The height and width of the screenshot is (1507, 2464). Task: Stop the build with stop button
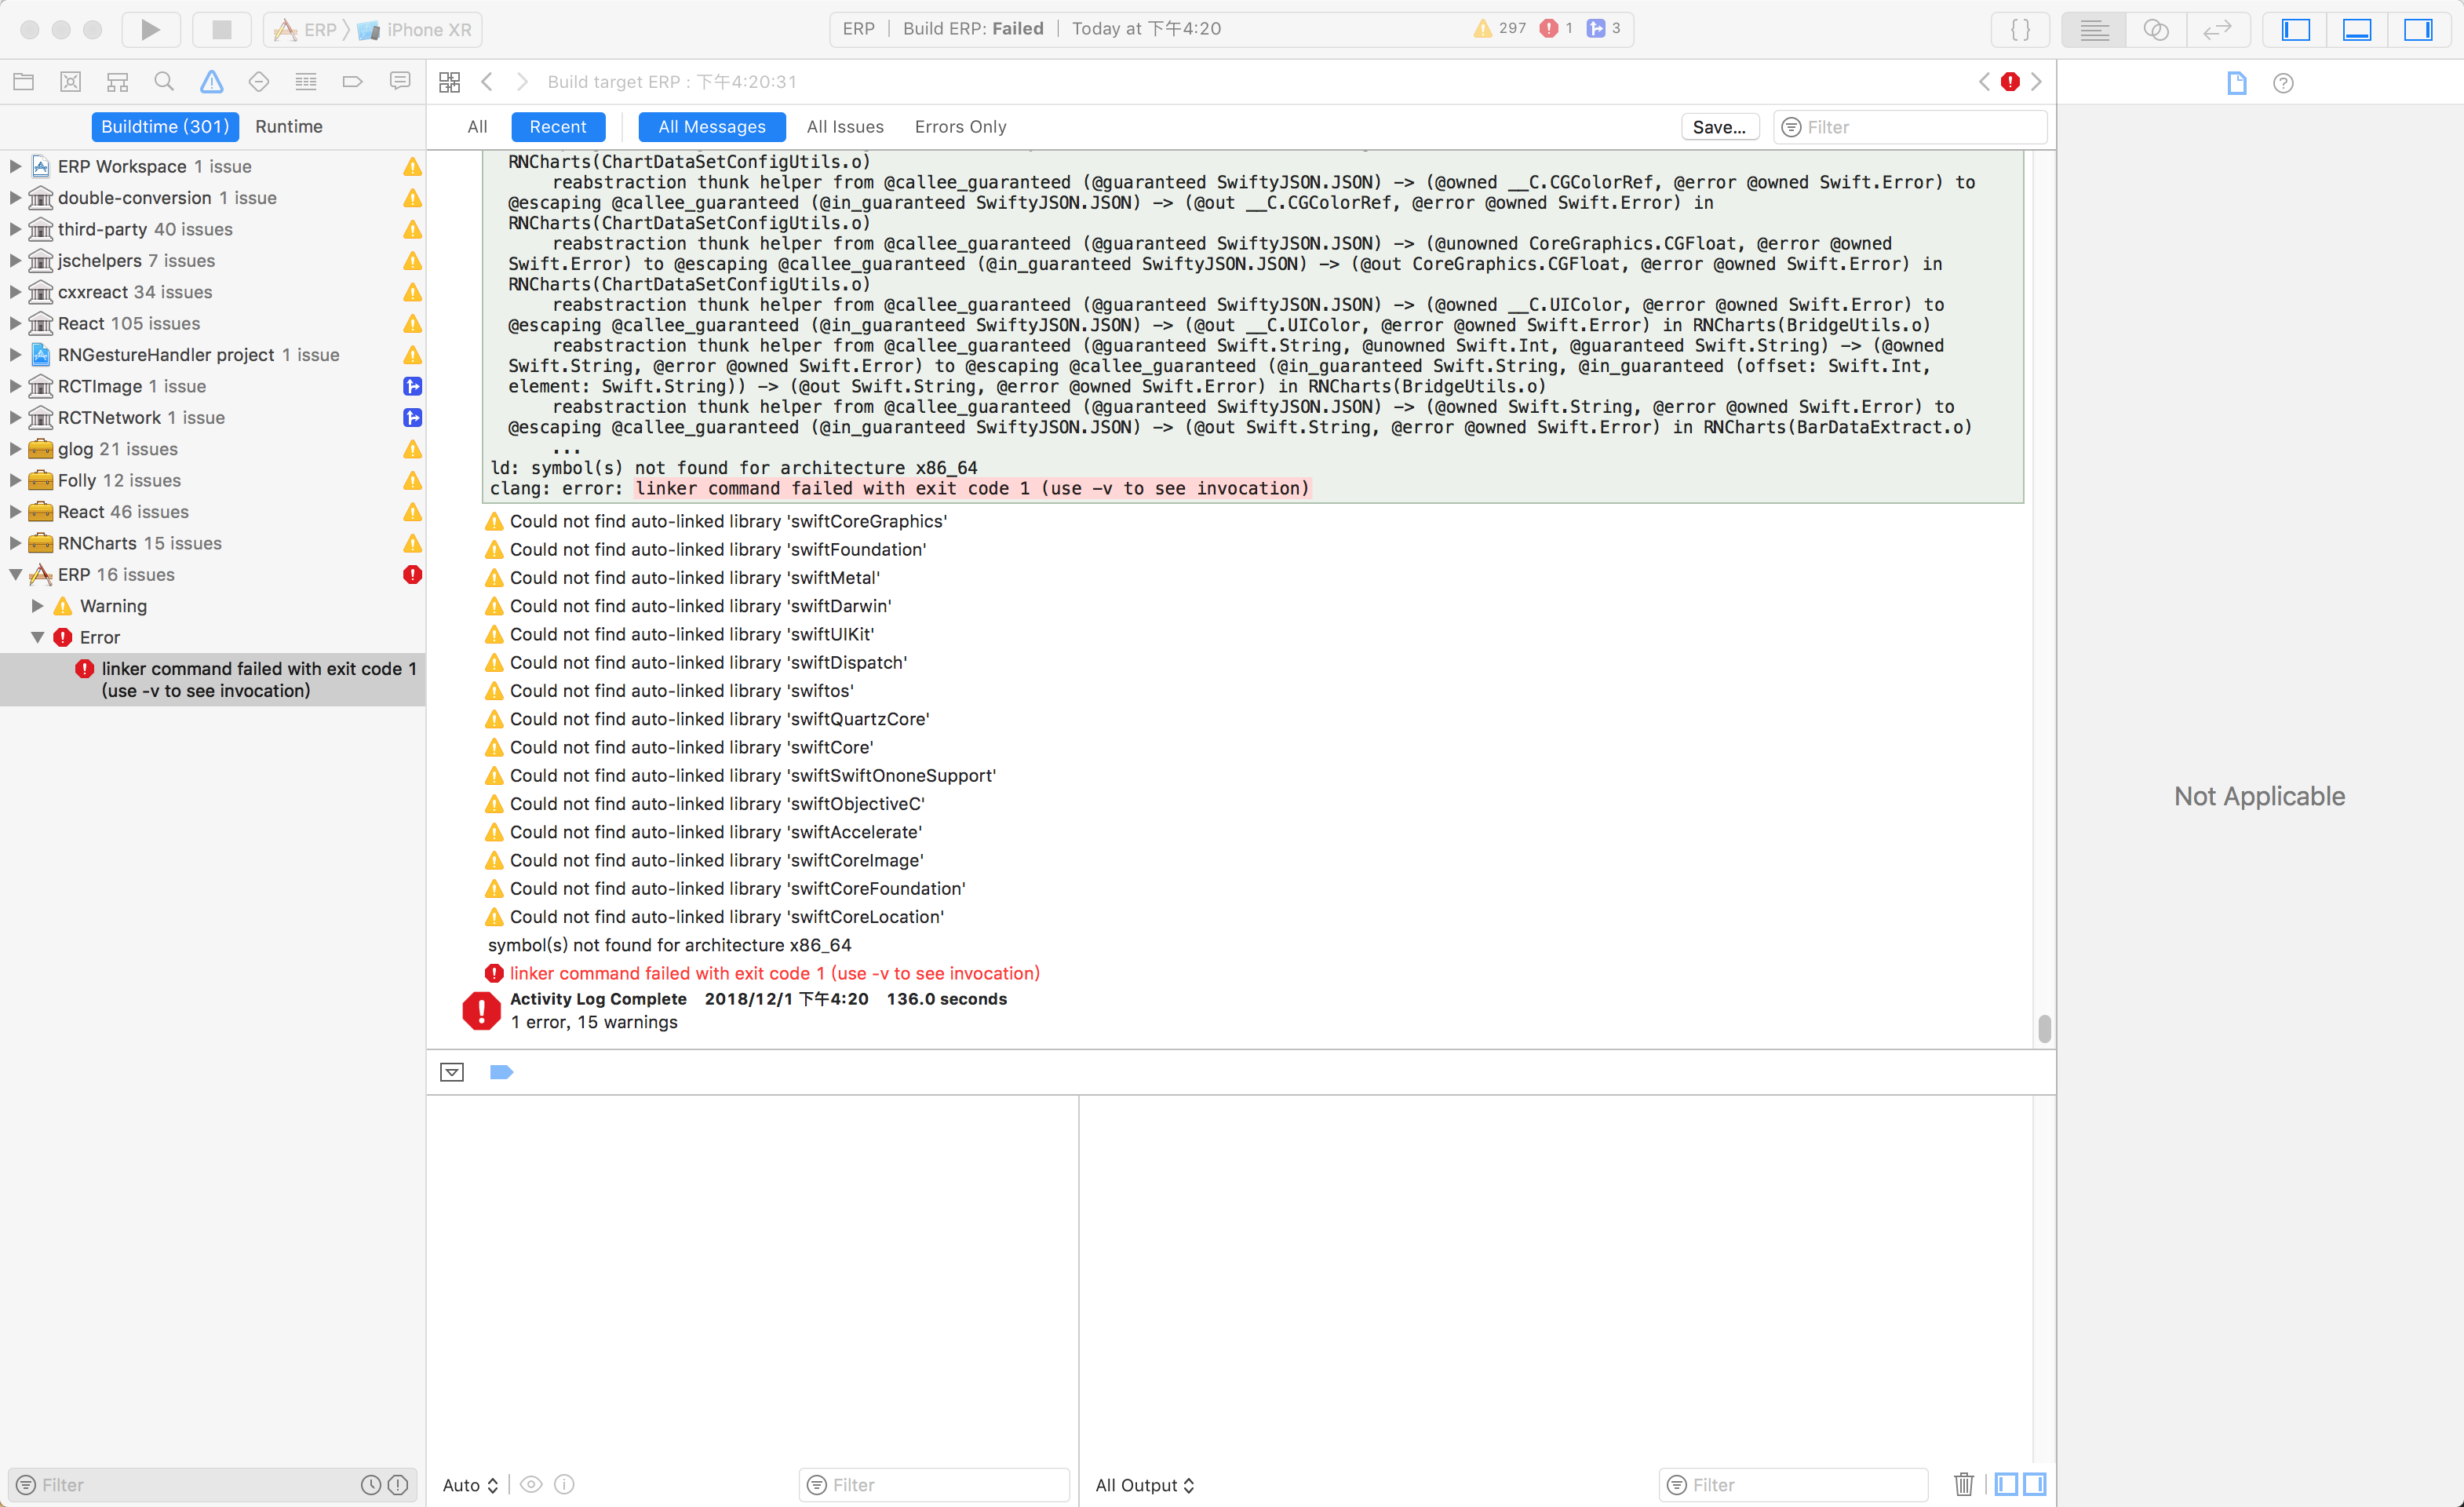tap(221, 29)
